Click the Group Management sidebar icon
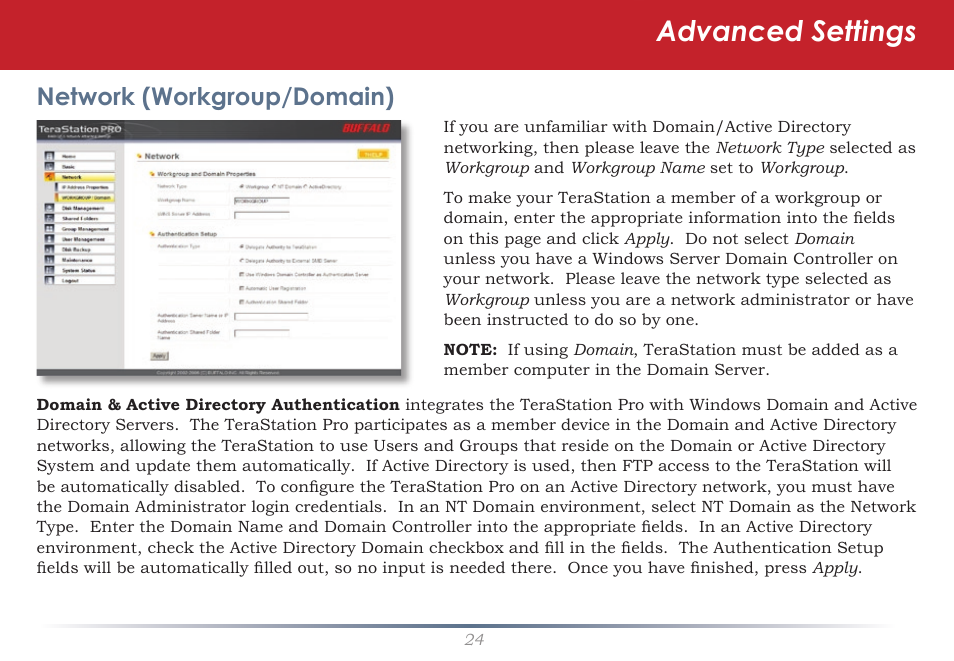The height and width of the screenshot is (661, 954). [49, 228]
